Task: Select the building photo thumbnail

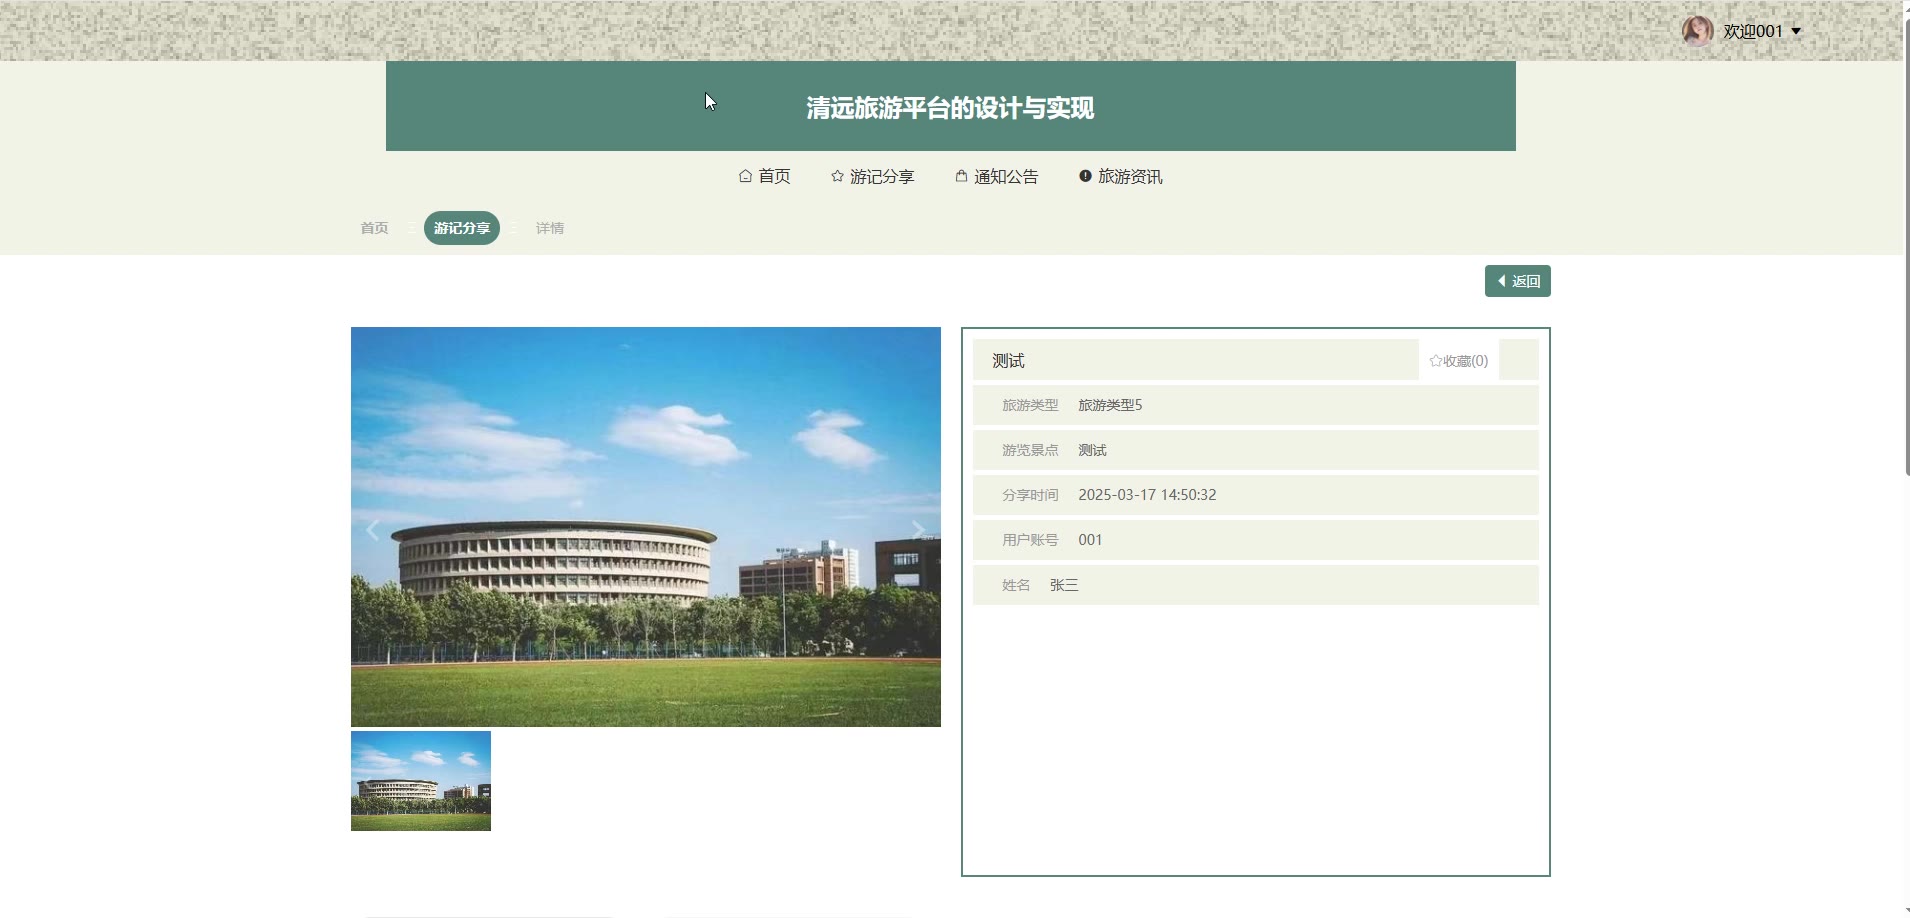Action: [x=421, y=781]
